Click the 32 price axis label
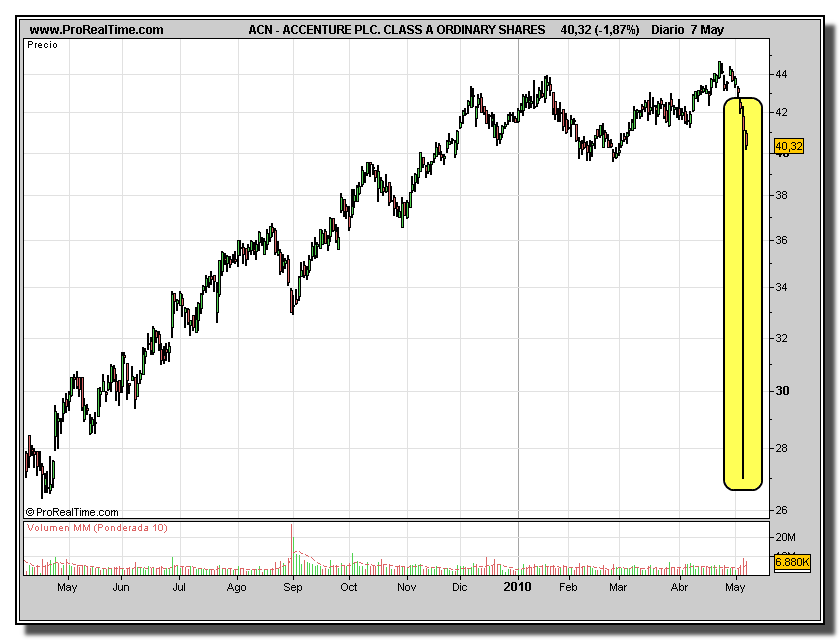840x640 pixels. click(781, 338)
